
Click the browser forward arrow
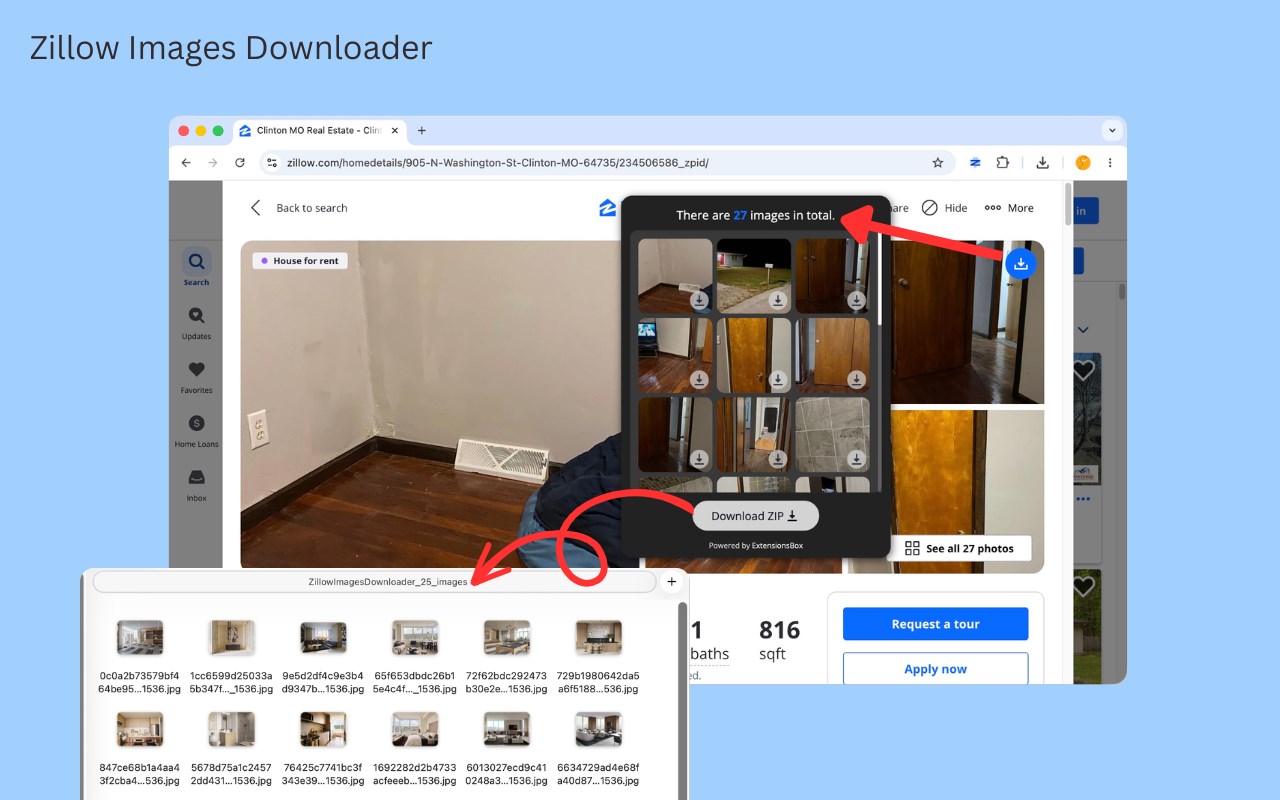point(212,163)
